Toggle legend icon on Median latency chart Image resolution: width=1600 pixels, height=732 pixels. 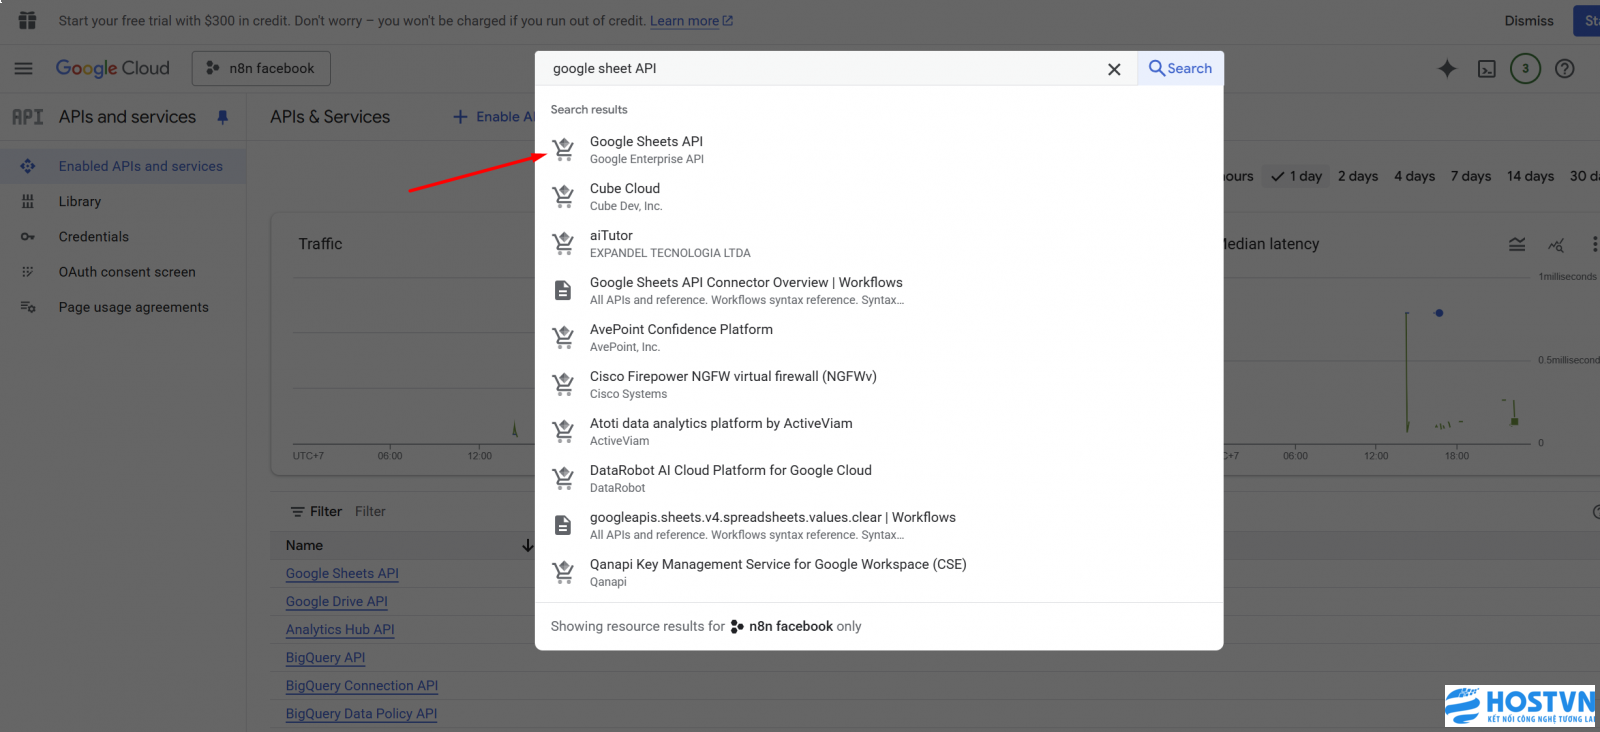[1517, 245]
